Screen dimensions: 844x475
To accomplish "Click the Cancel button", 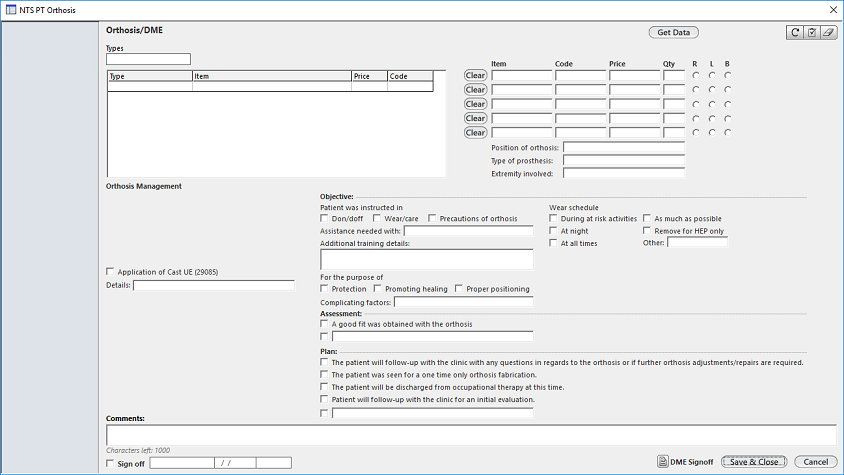I will pyautogui.click(x=815, y=462).
